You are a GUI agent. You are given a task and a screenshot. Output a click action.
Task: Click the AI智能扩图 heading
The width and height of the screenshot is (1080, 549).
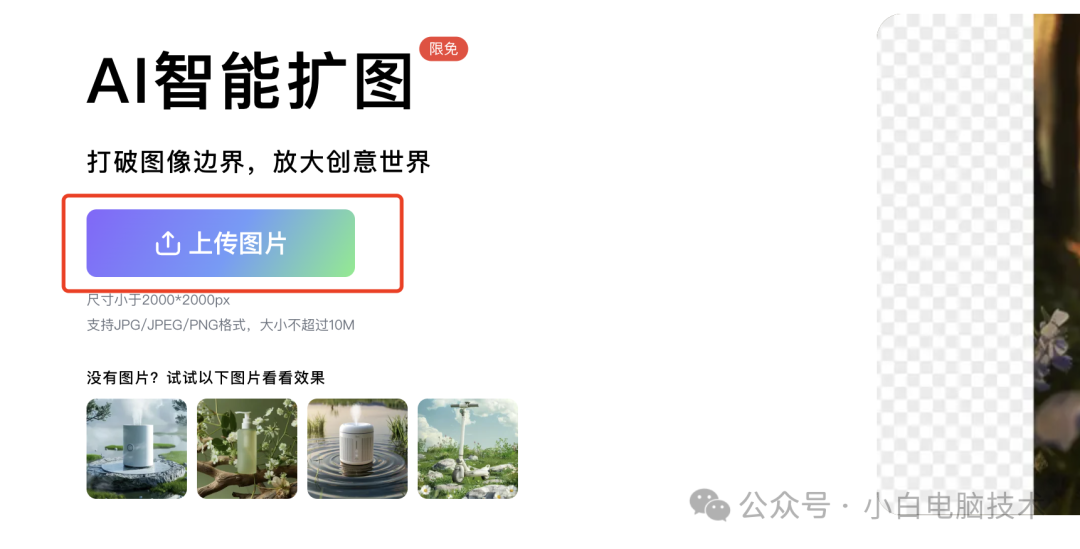(250, 82)
